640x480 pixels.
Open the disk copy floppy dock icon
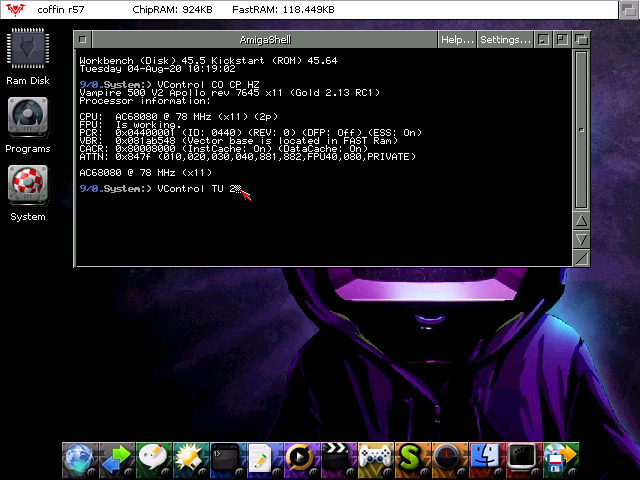561,460
